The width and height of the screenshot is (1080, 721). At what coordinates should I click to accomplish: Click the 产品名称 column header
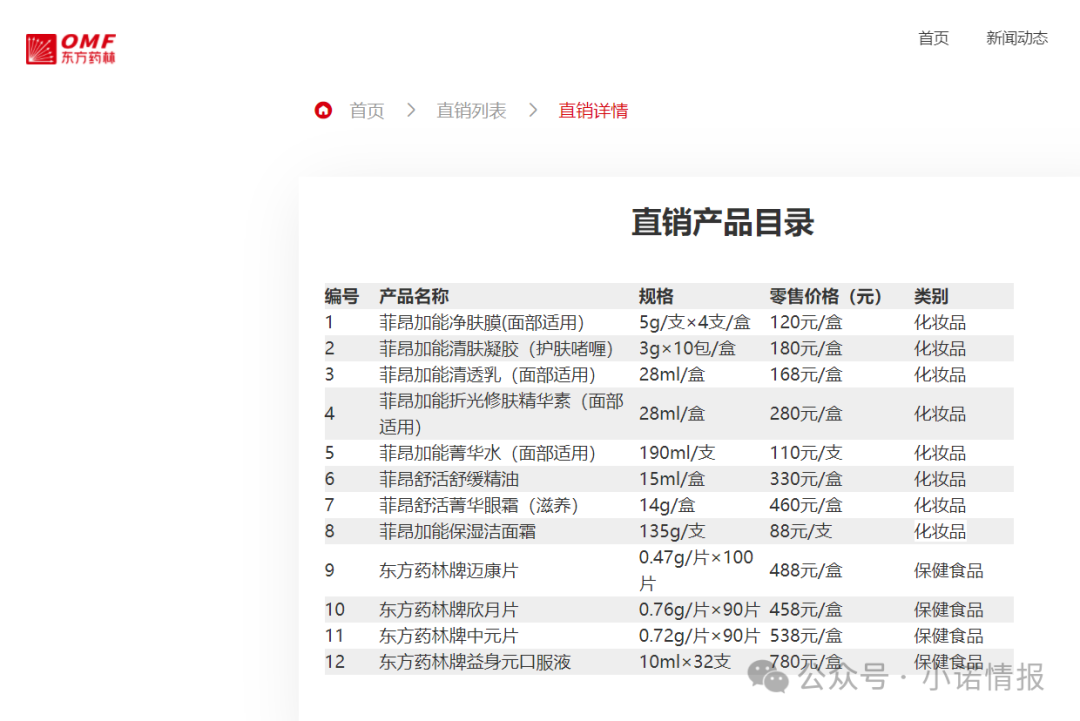coord(414,296)
